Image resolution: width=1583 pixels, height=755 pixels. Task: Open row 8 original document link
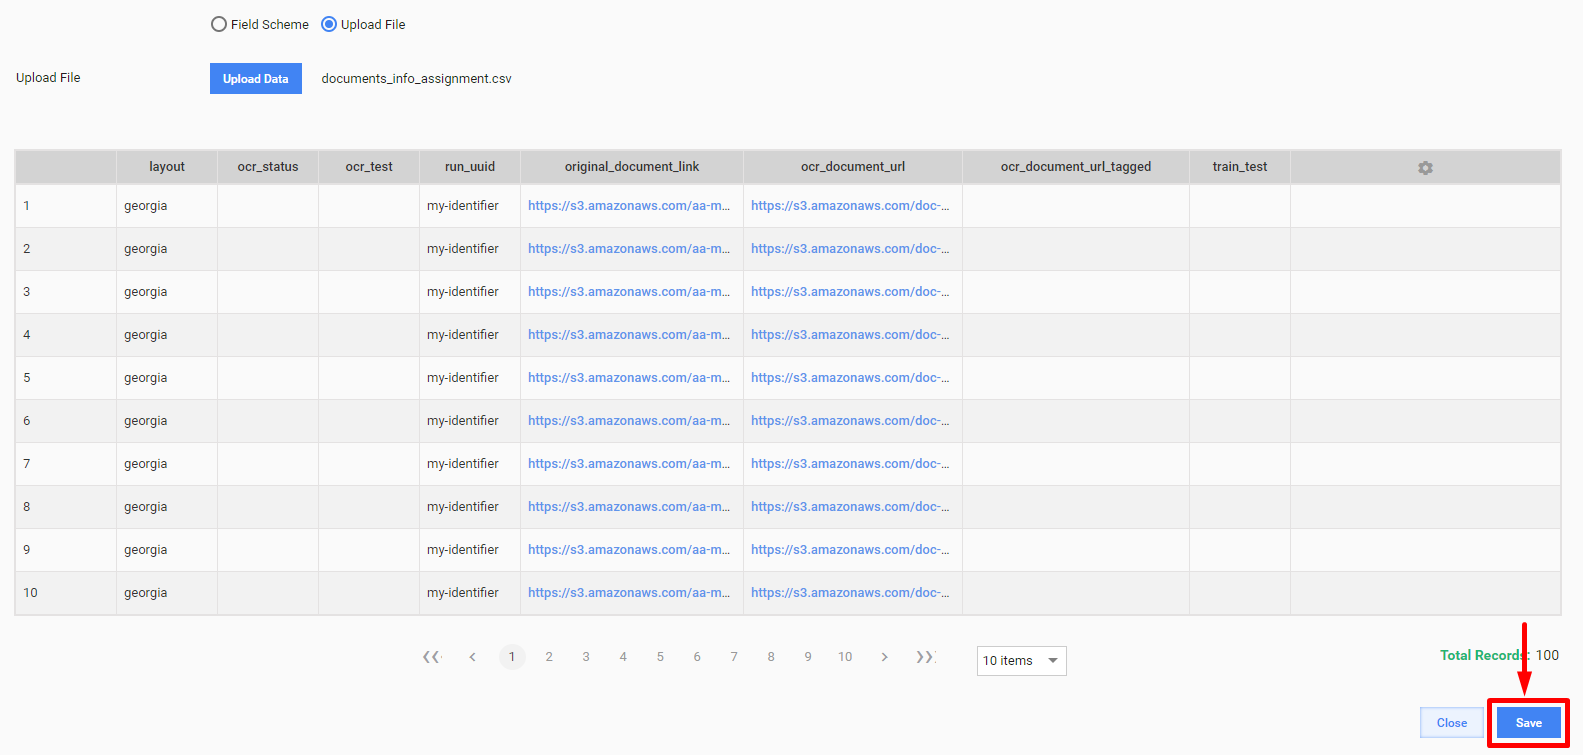tap(629, 507)
